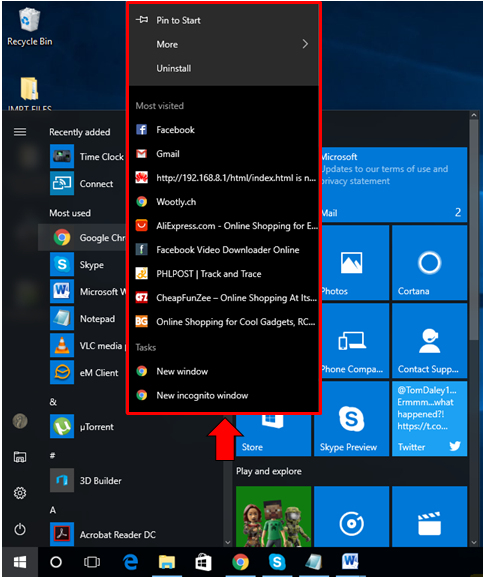Open Windows Store on the taskbar
This screenshot has height=578, width=484.
pos(203,562)
